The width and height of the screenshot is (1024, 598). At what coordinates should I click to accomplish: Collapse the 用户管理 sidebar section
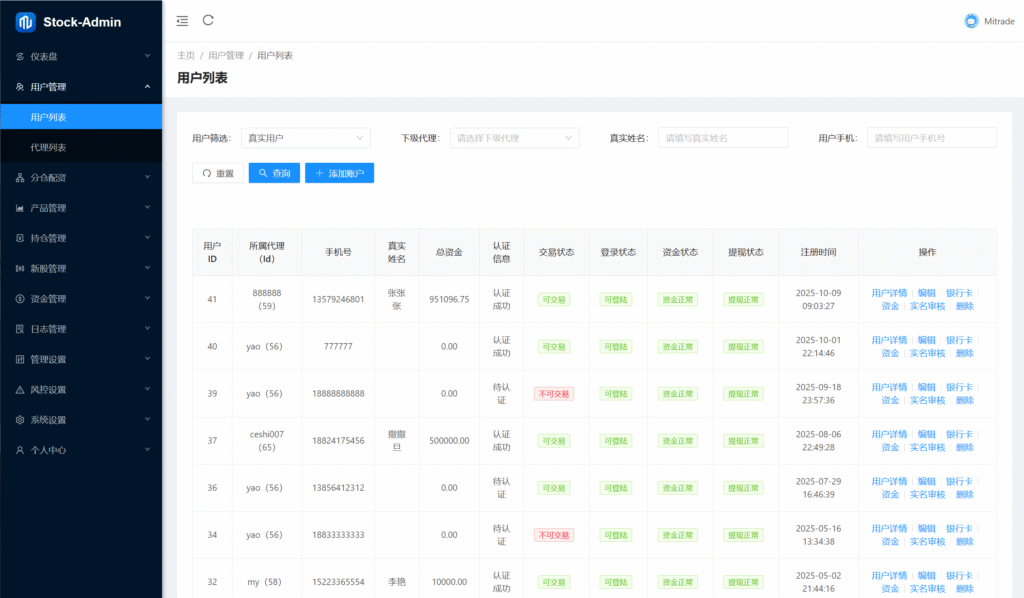point(80,87)
